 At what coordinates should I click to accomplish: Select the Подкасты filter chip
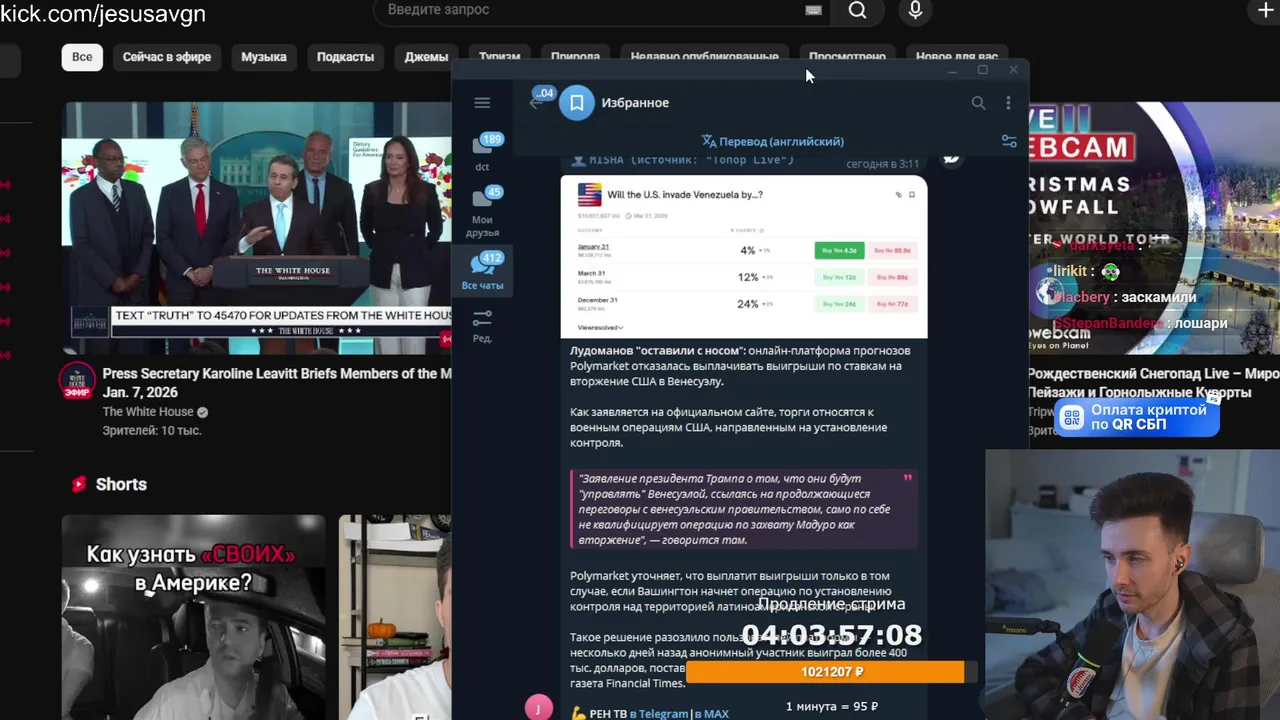(345, 57)
